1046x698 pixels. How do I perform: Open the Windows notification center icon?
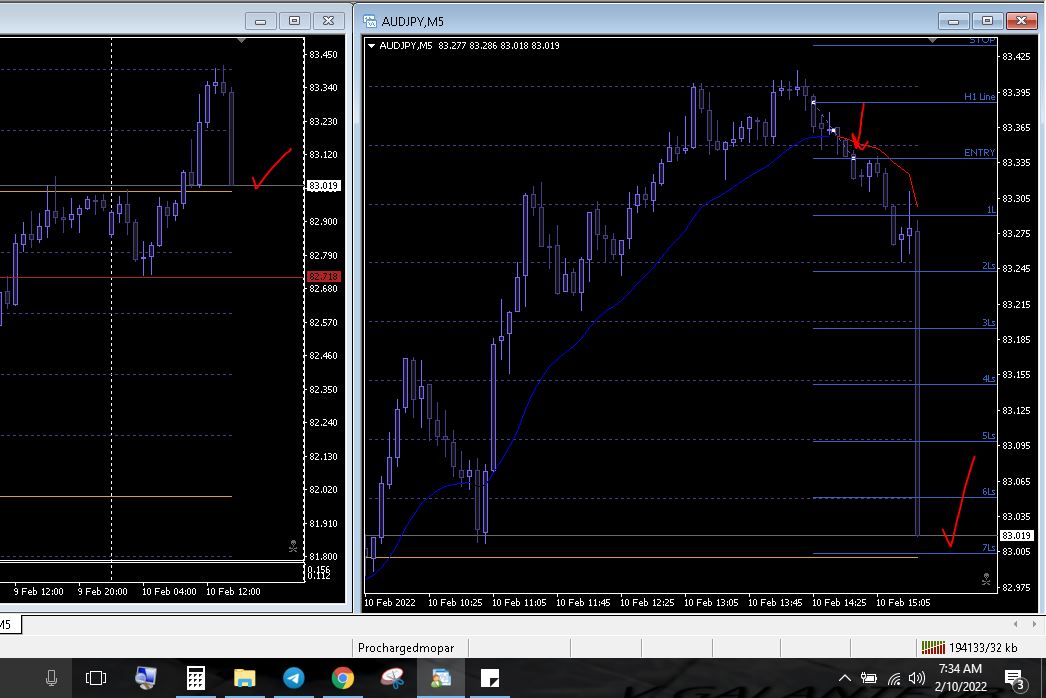pyautogui.click(x=1012, y=679)
